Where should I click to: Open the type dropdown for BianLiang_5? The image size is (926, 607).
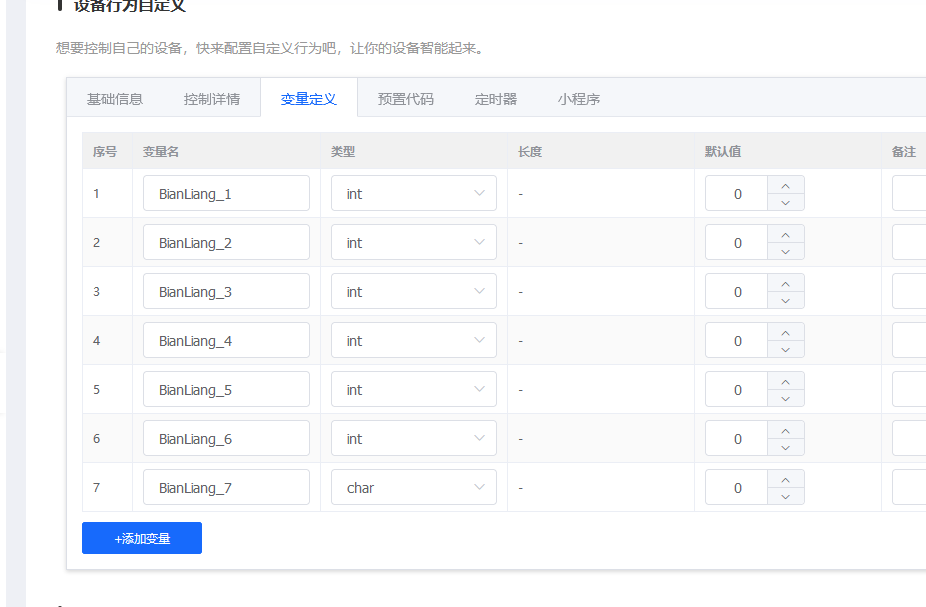413,389
